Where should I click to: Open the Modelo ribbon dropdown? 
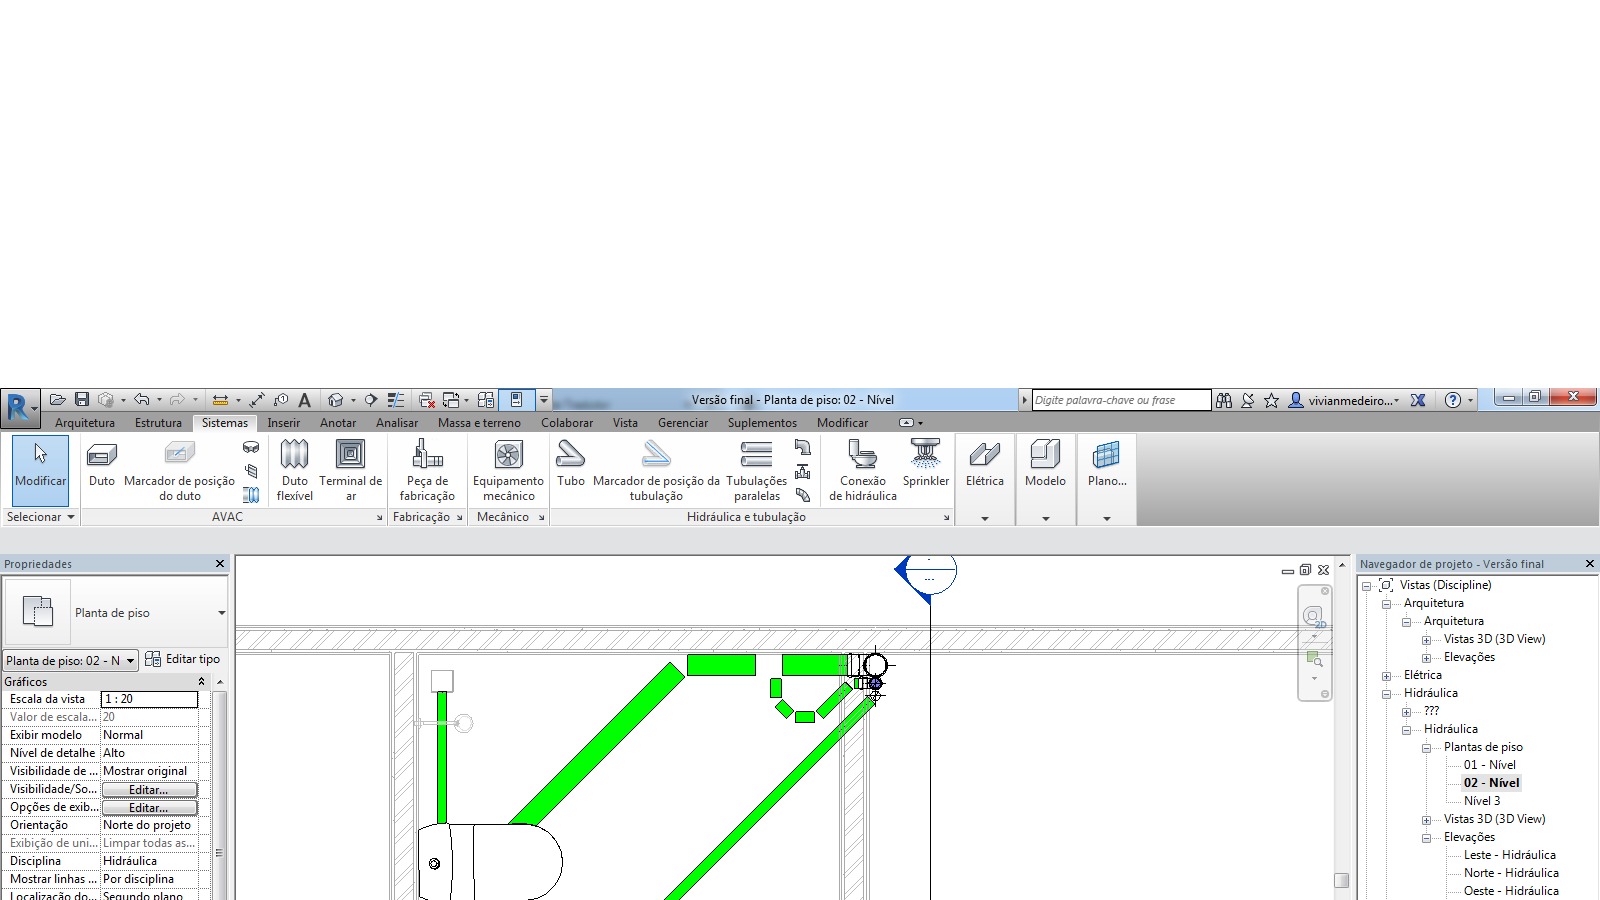(1046, 519)
